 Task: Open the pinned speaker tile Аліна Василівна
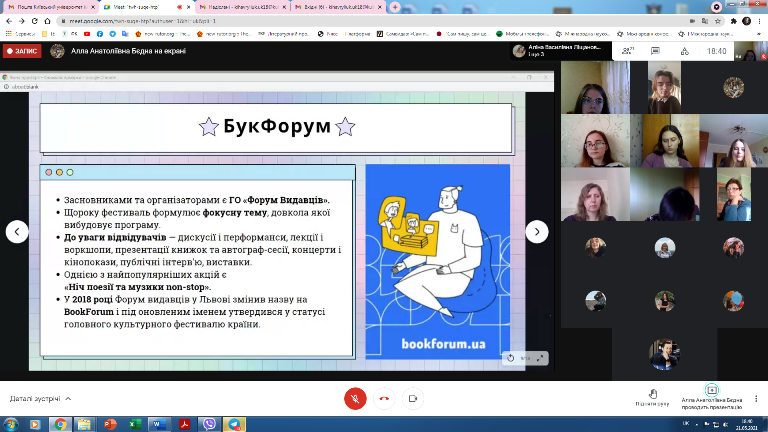tap(560, 50)
